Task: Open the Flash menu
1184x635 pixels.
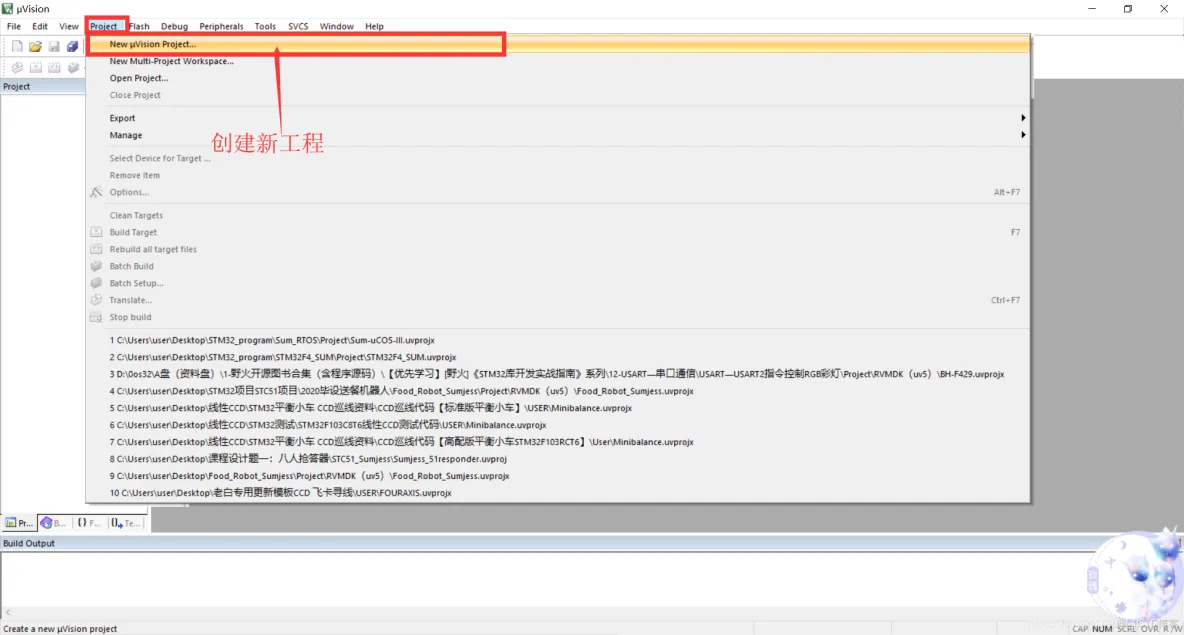Action: pyautogui.click(x=139, y=26)
